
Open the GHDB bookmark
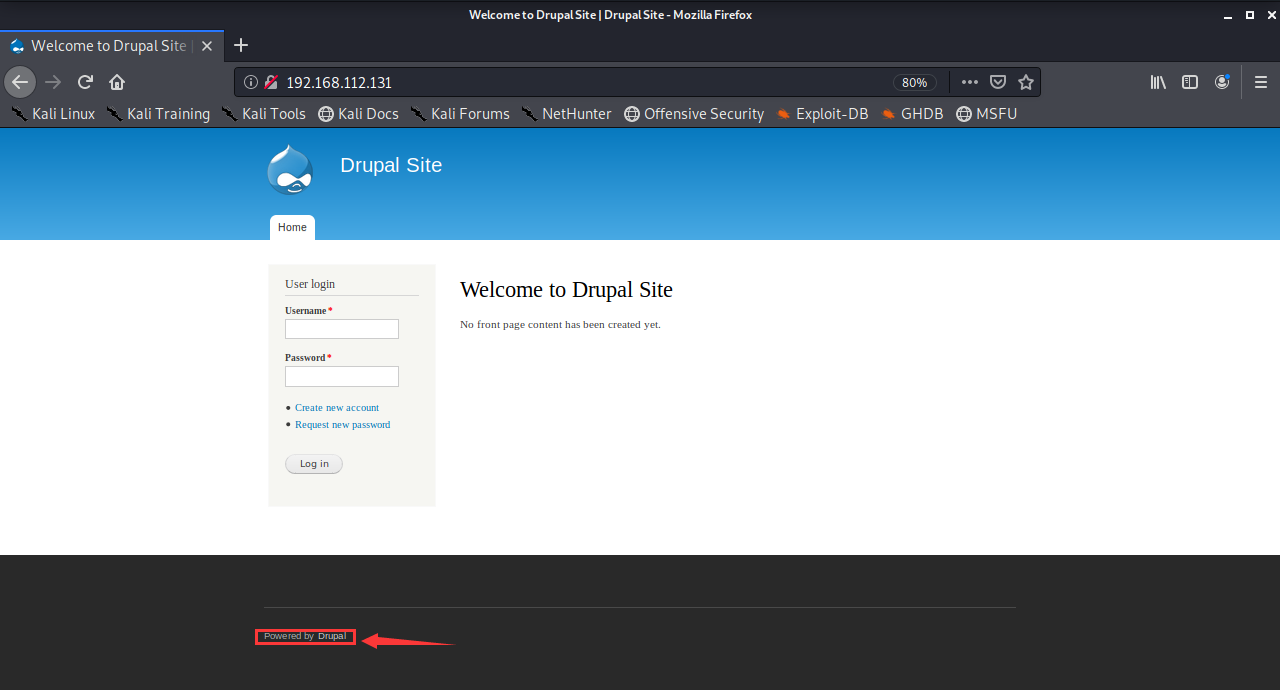pyautogui.click(x=911, y=114)
